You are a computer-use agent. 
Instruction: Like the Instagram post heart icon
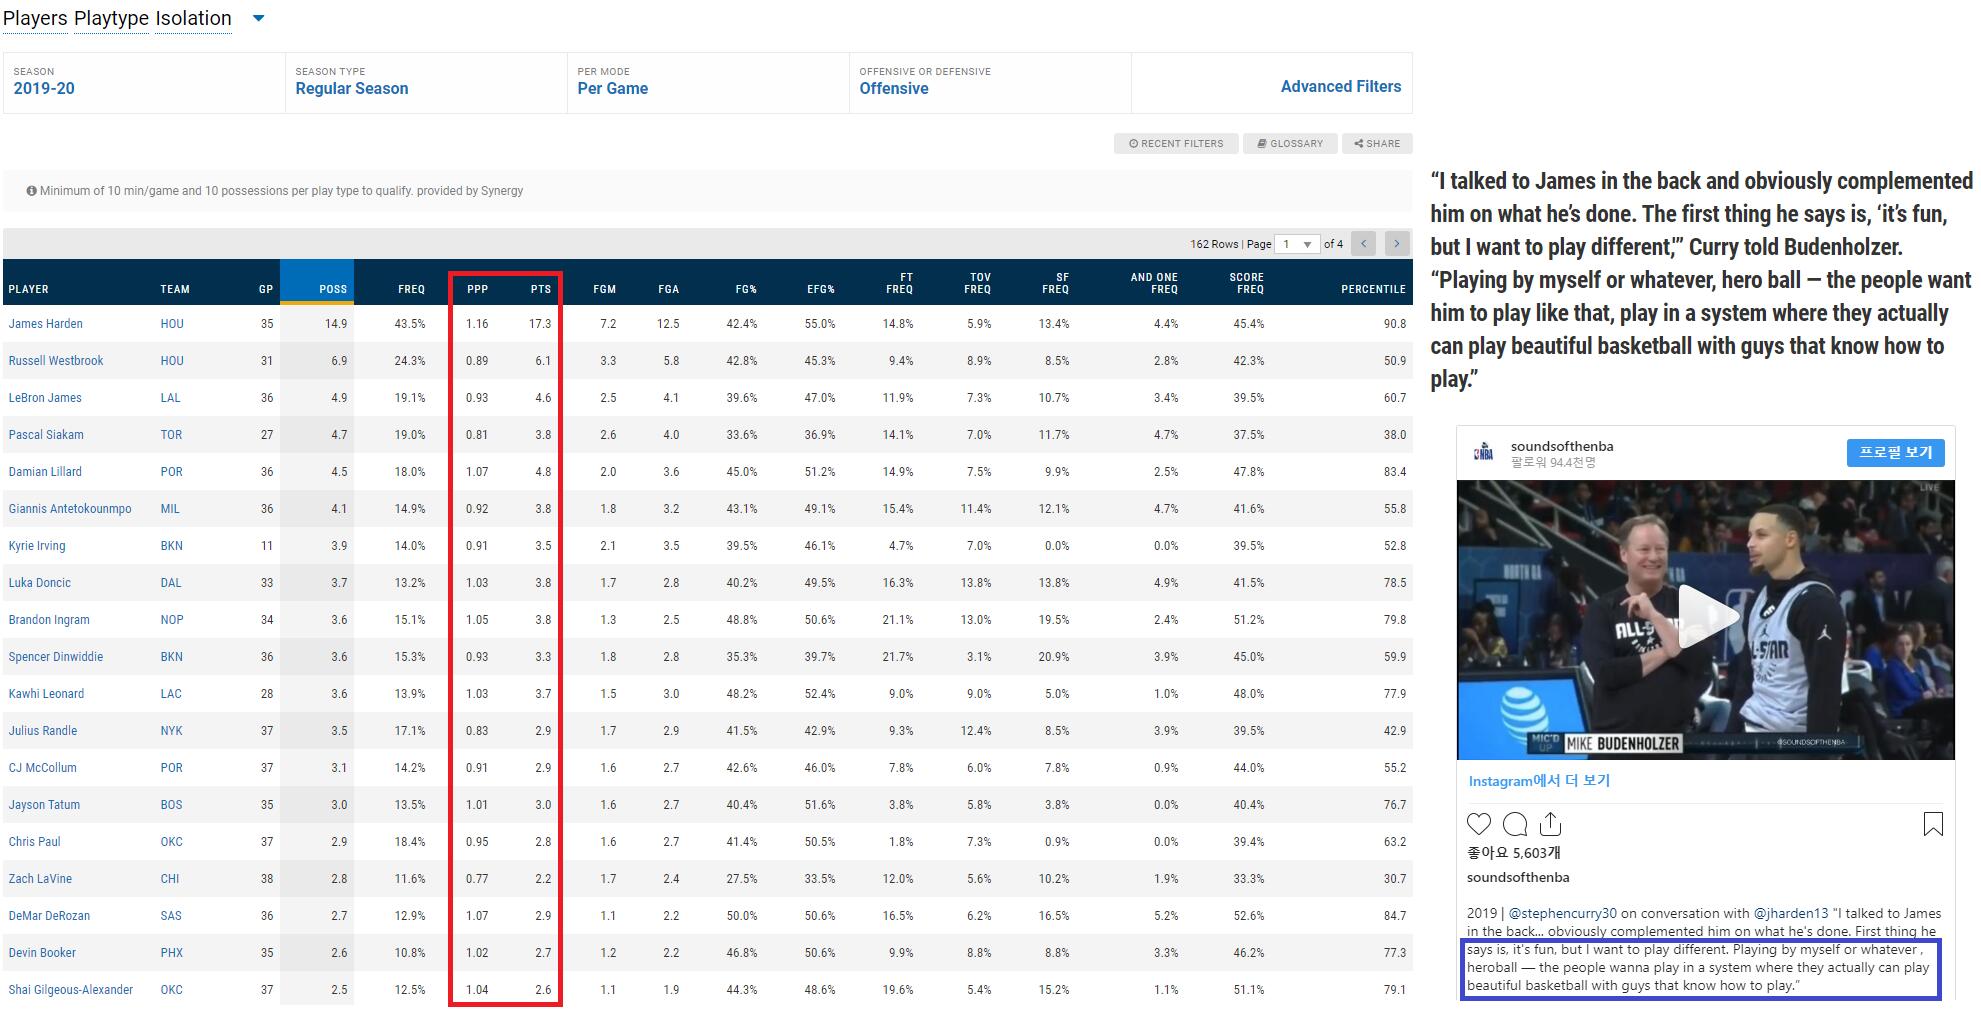click(1479, 824)
